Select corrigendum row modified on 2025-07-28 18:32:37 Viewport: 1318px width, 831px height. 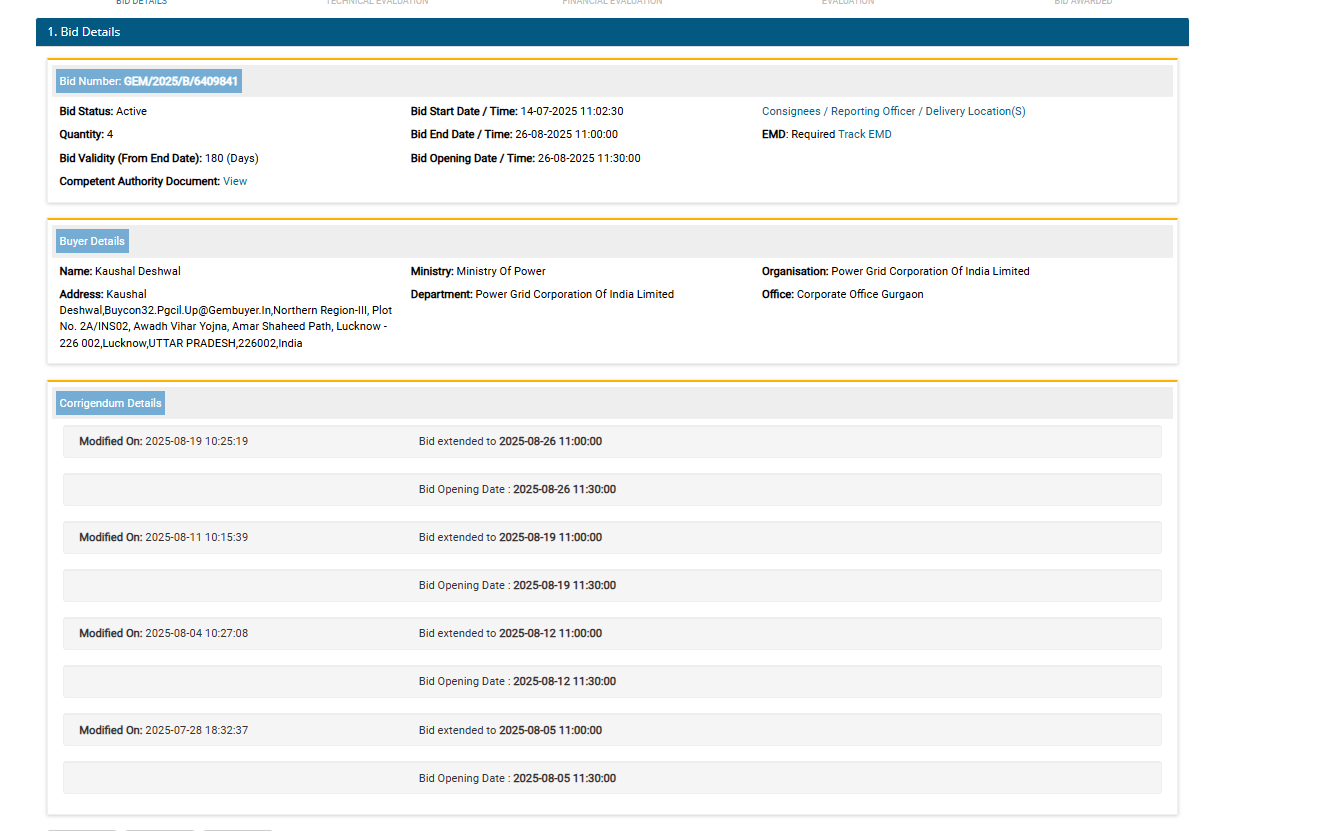pyautogui.click(x=612, y=731)
